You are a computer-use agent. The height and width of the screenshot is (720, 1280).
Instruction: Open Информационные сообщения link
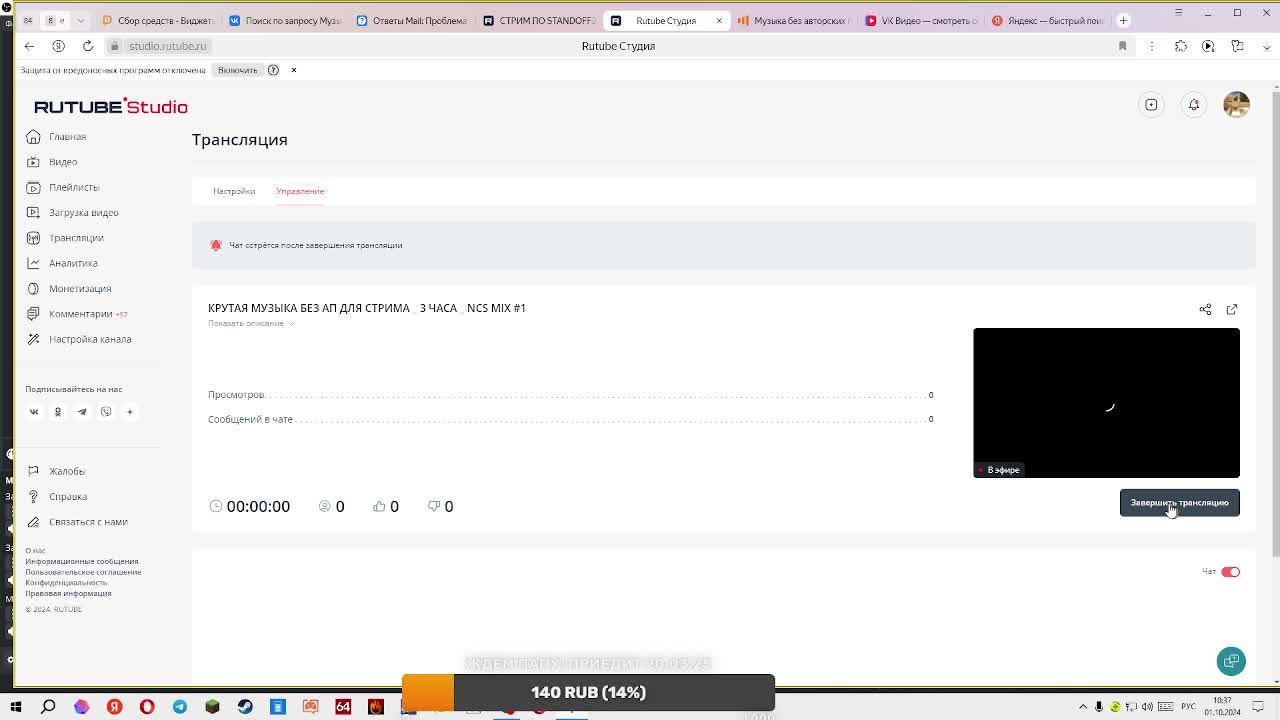(x=82, y=562)
